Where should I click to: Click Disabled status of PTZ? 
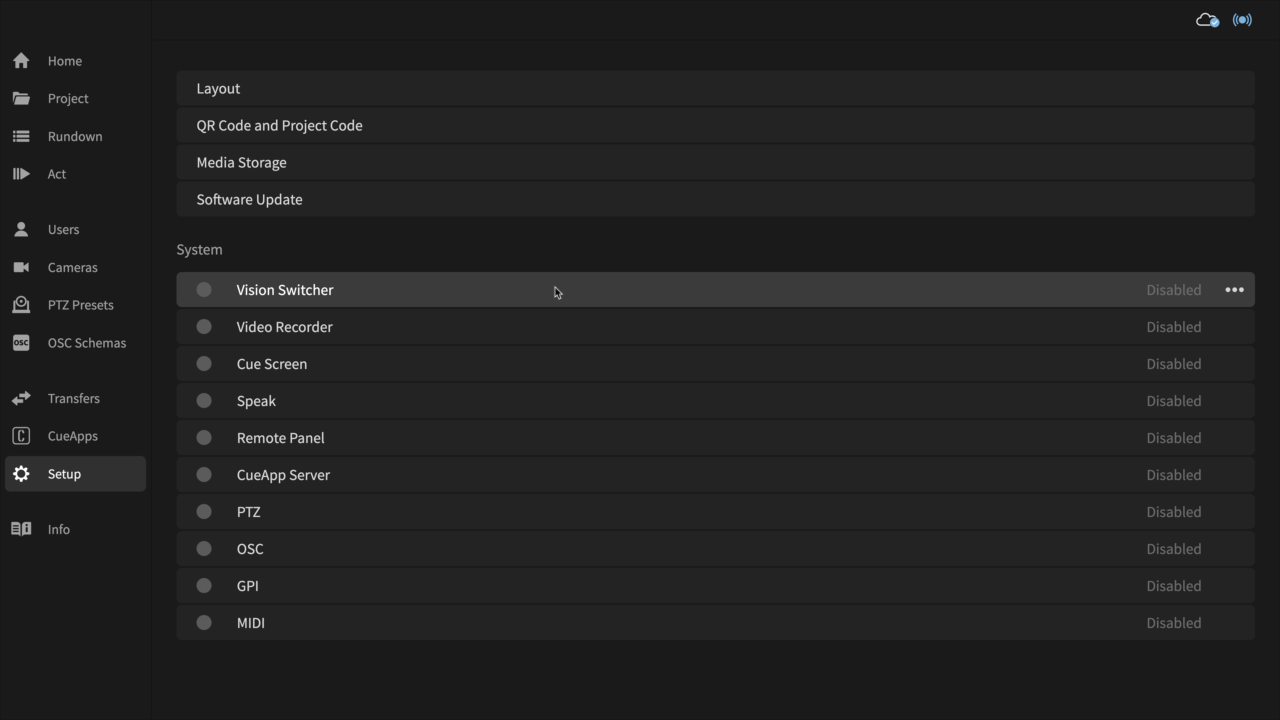tap(1174, 512)
